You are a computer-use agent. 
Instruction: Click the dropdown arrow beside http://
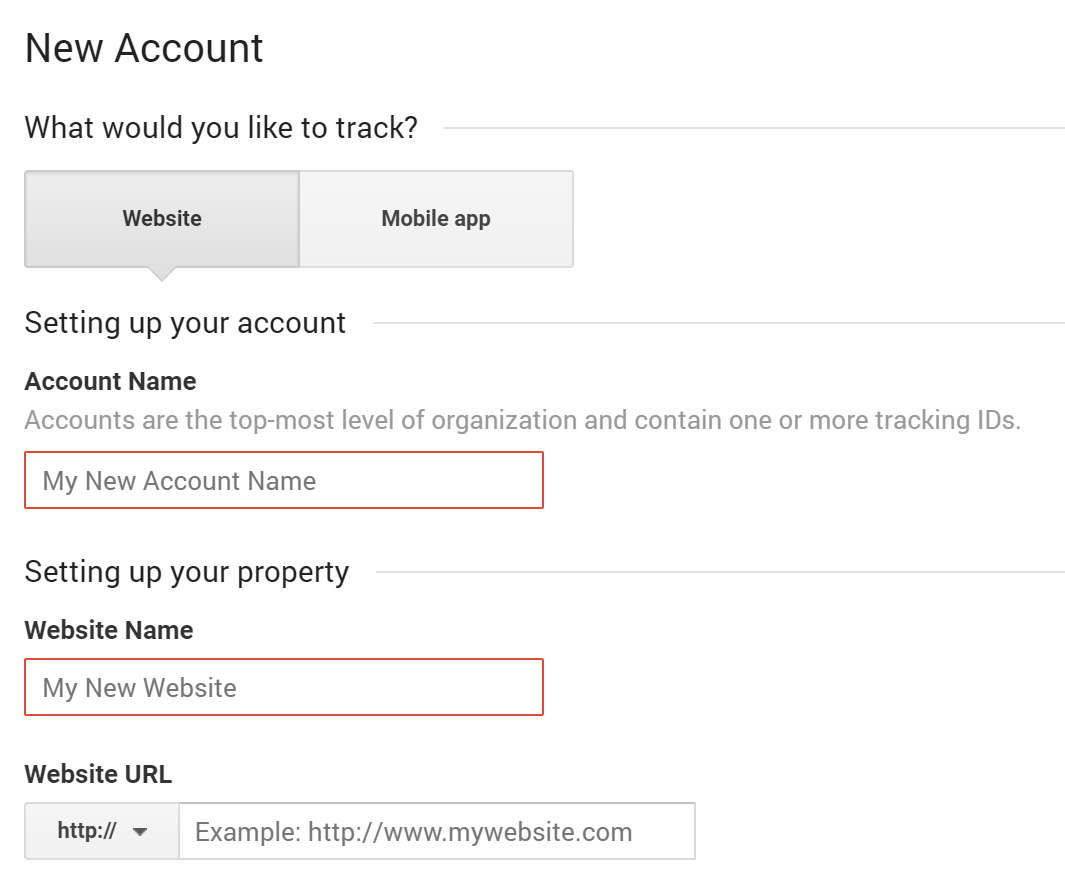tap(140, 832)
